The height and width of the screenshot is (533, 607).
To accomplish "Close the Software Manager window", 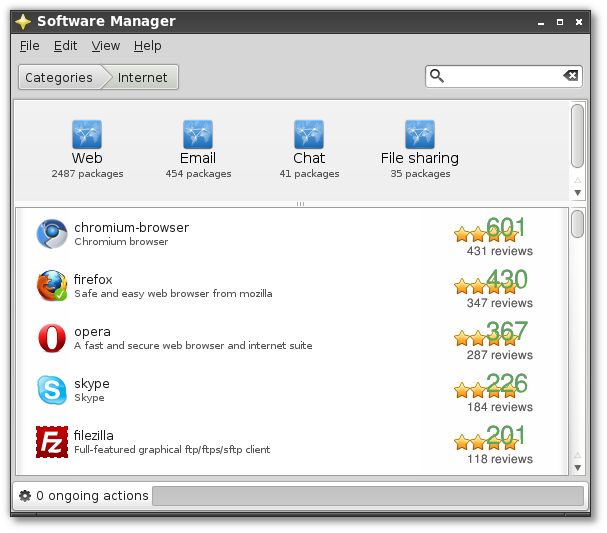I will (579, 22).
